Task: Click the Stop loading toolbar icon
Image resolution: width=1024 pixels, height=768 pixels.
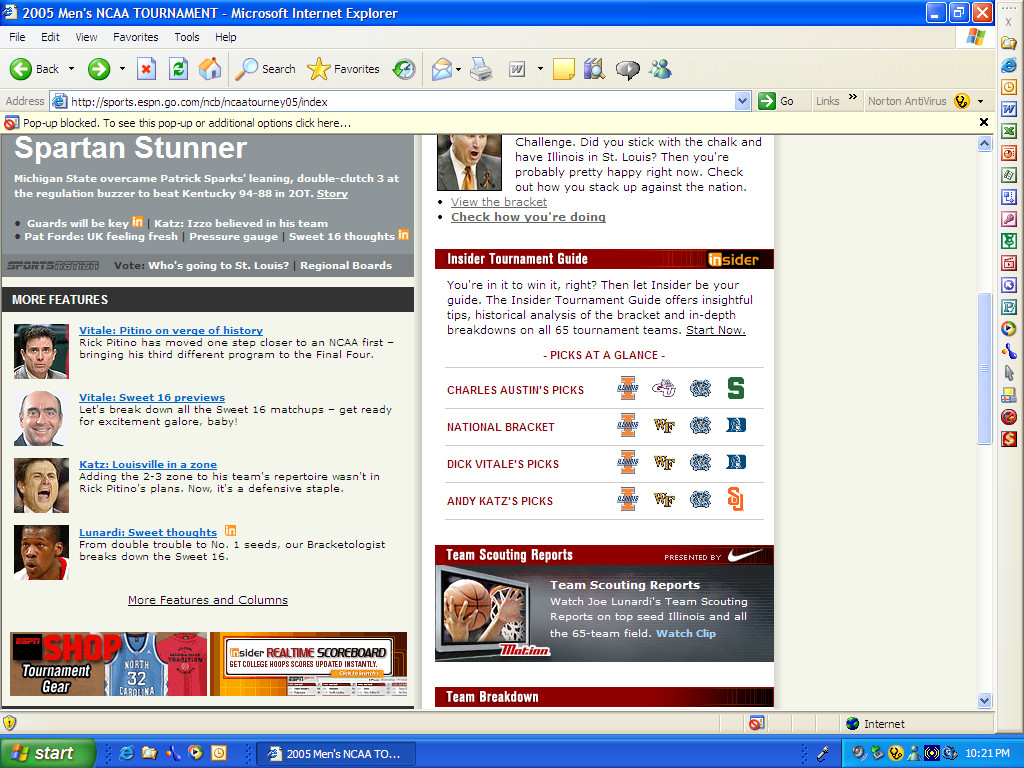Action: (x=146, y=69)
